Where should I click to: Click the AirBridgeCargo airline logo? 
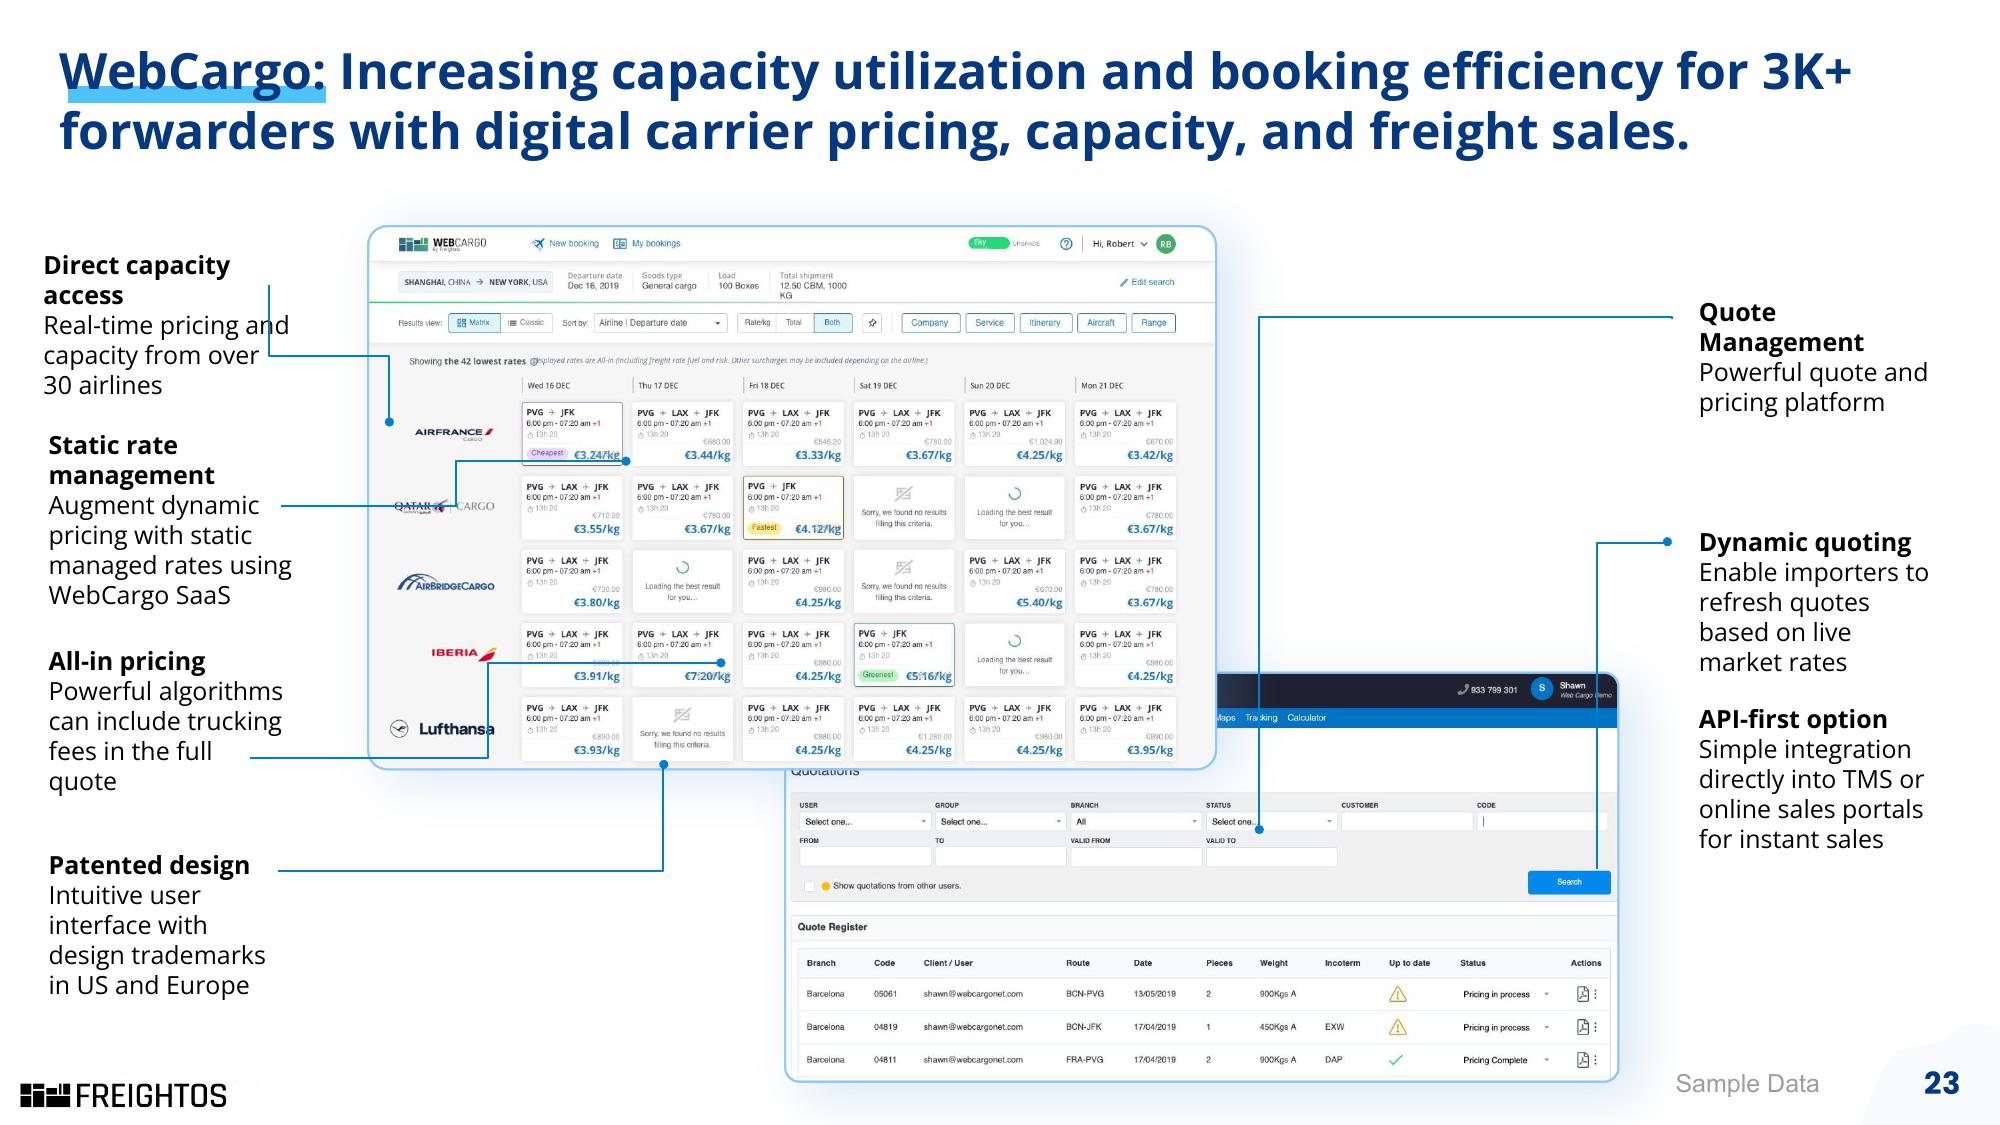point(446,582)
